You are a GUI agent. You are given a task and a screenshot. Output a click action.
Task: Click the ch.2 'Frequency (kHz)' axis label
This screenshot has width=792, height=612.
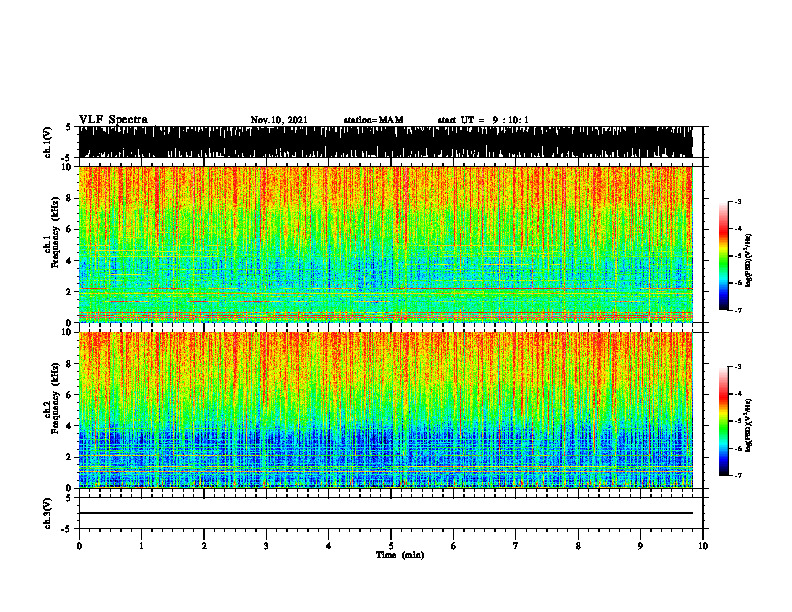[55, 398]
